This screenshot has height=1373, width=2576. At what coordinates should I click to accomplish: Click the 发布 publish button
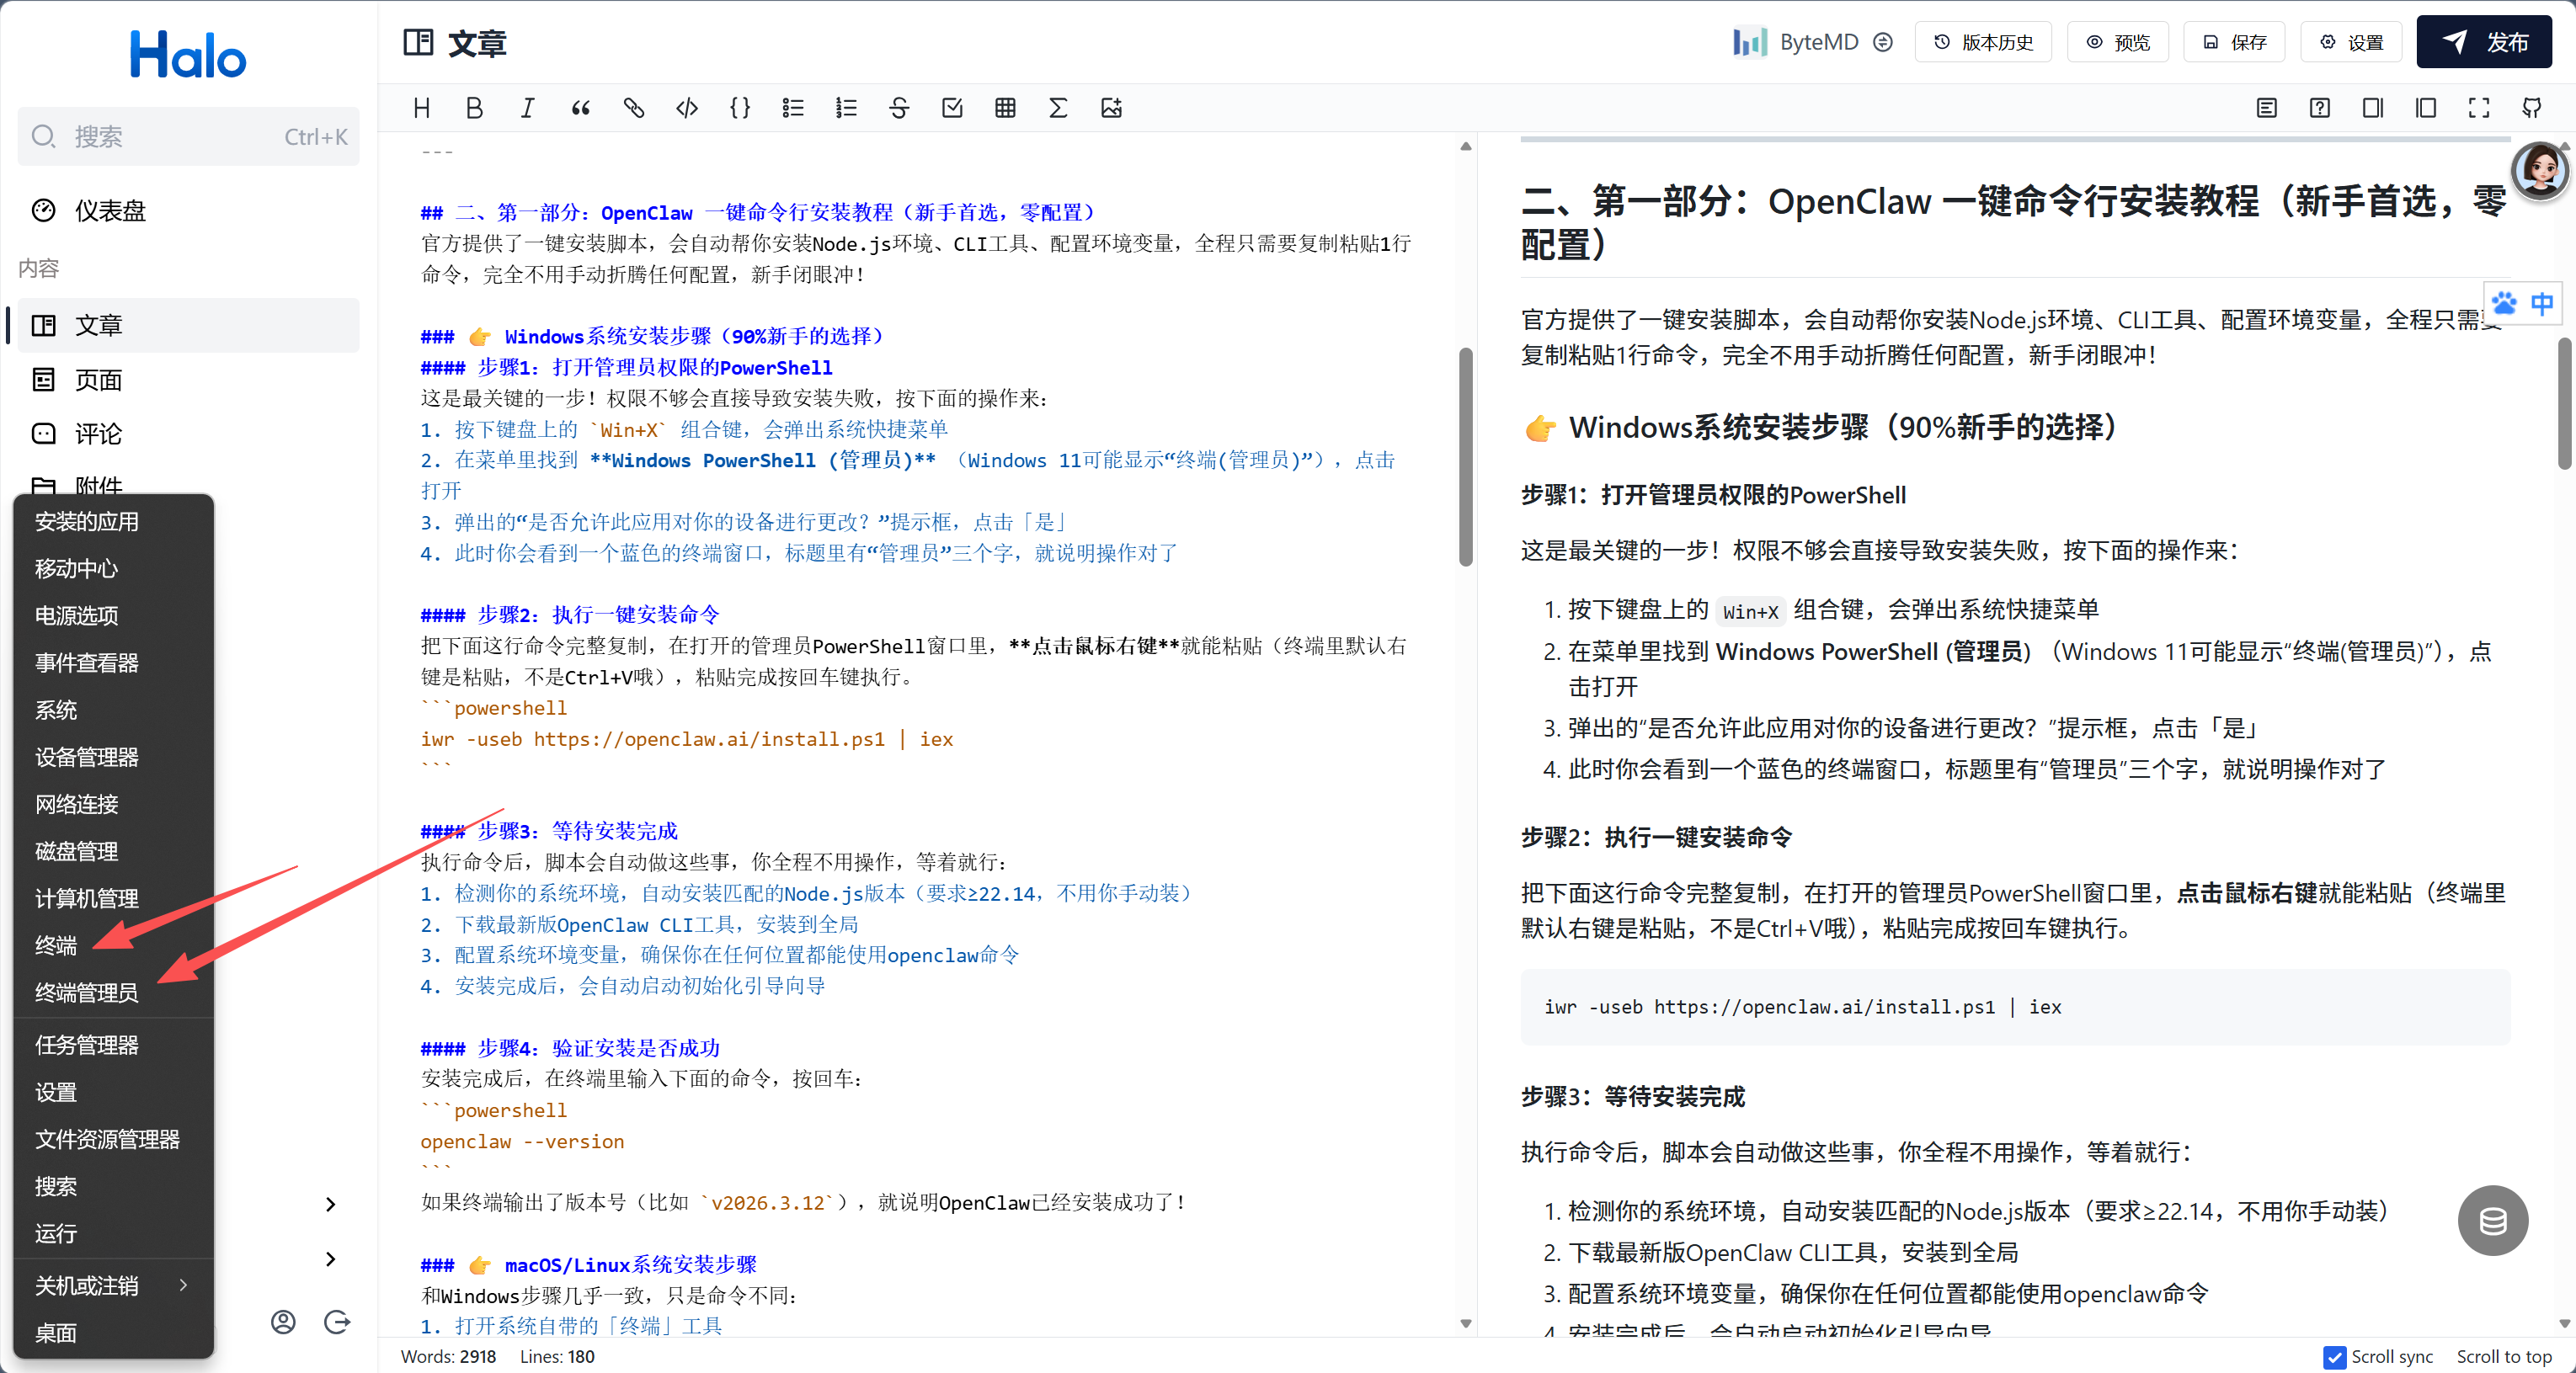pyautogui.click(x=2483, y=42)
